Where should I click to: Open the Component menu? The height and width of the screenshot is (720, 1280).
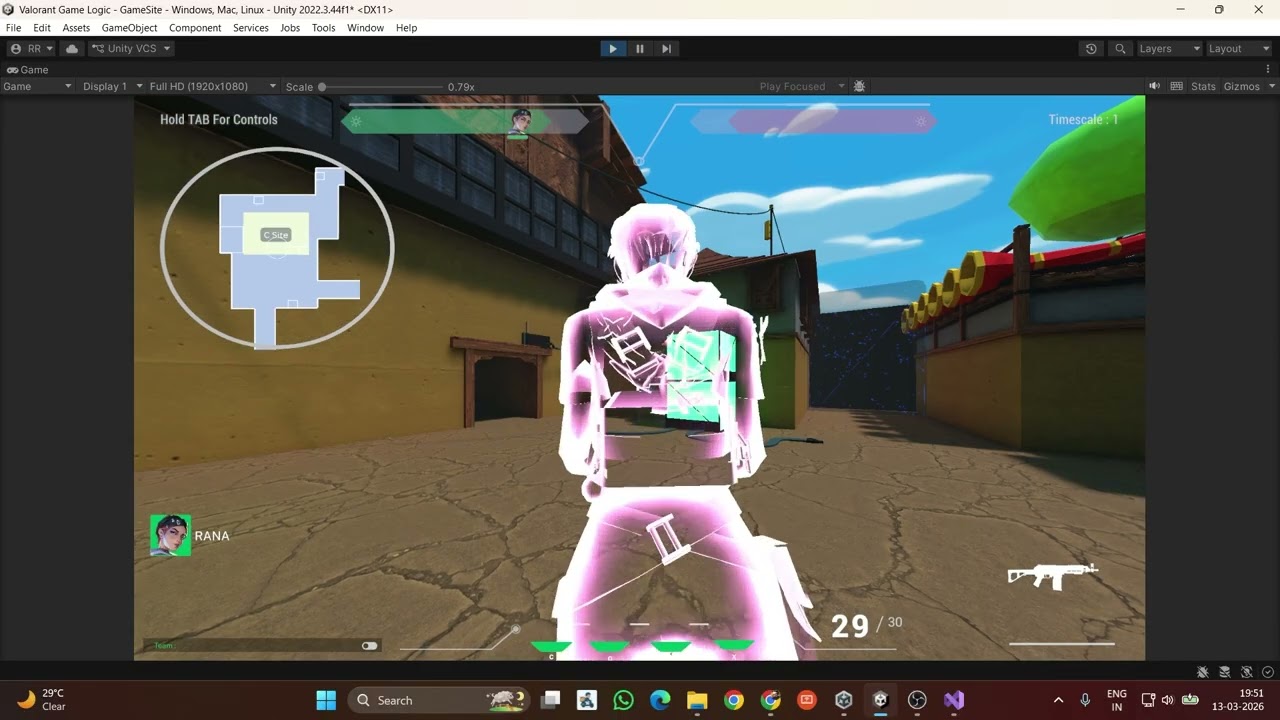195,28
